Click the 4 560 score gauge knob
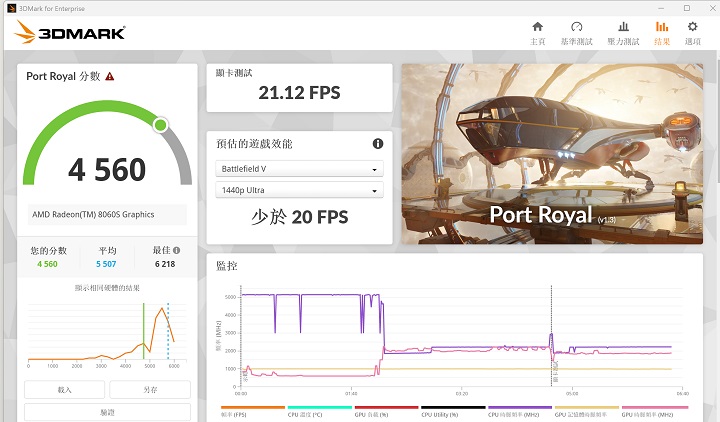The width and height of the screenshot is (720, 422). (x=160, y=124)
